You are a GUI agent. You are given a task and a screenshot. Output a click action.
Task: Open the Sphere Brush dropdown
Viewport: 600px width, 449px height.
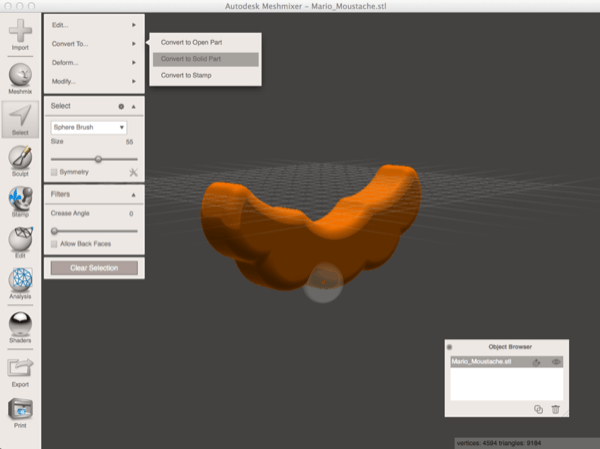(89, 127)
